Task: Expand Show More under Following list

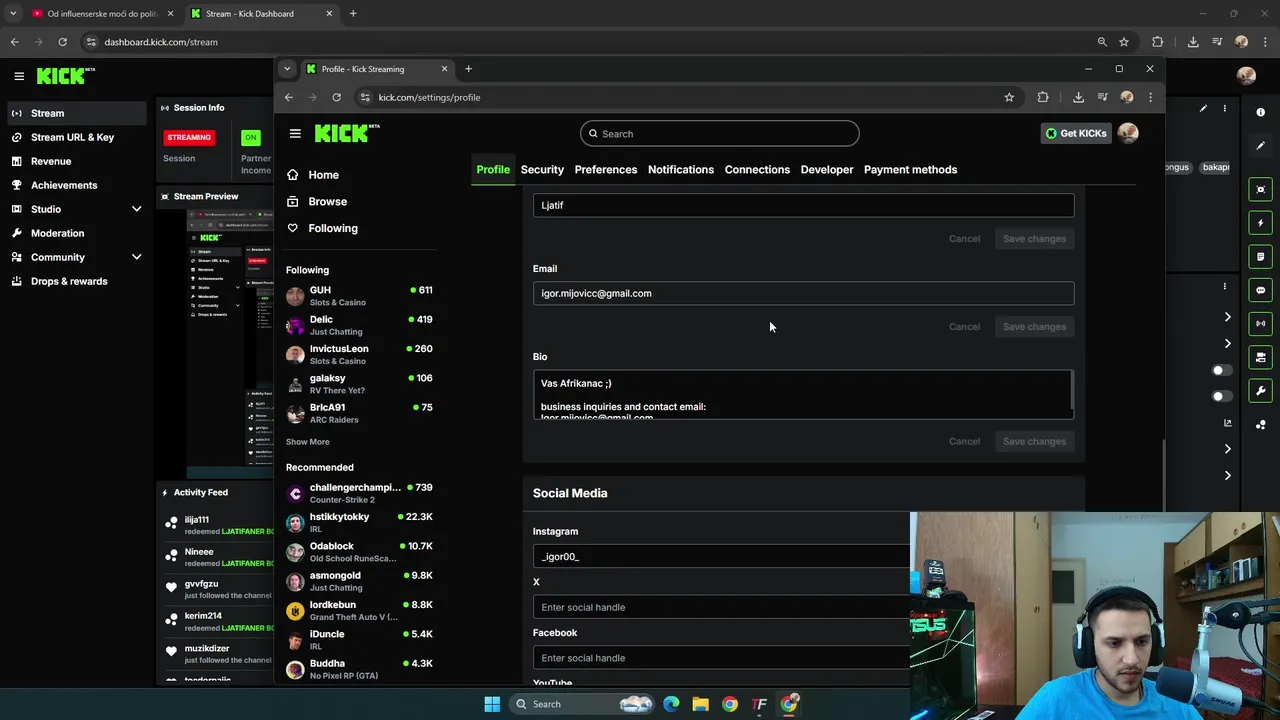Action: 307,442
